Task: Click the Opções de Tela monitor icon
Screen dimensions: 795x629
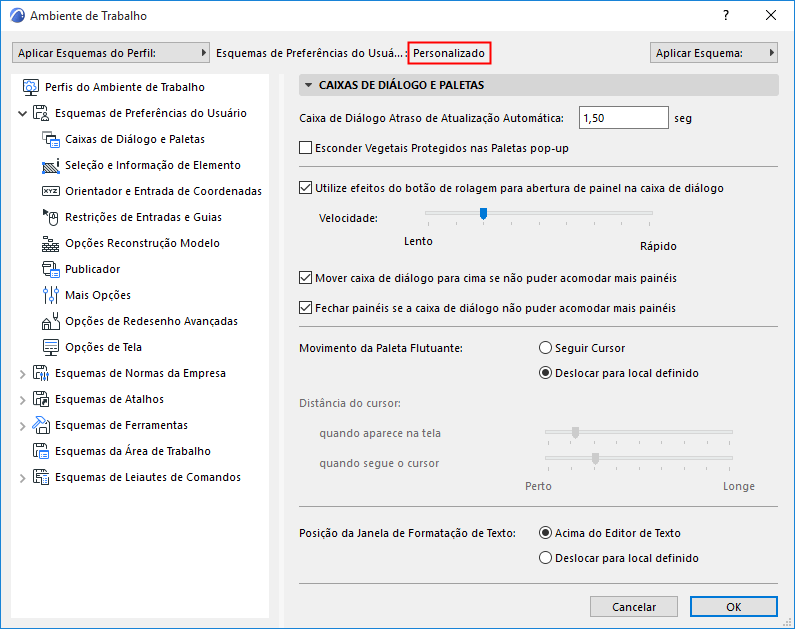Action: pyautogui.click(x=51, y=347)
